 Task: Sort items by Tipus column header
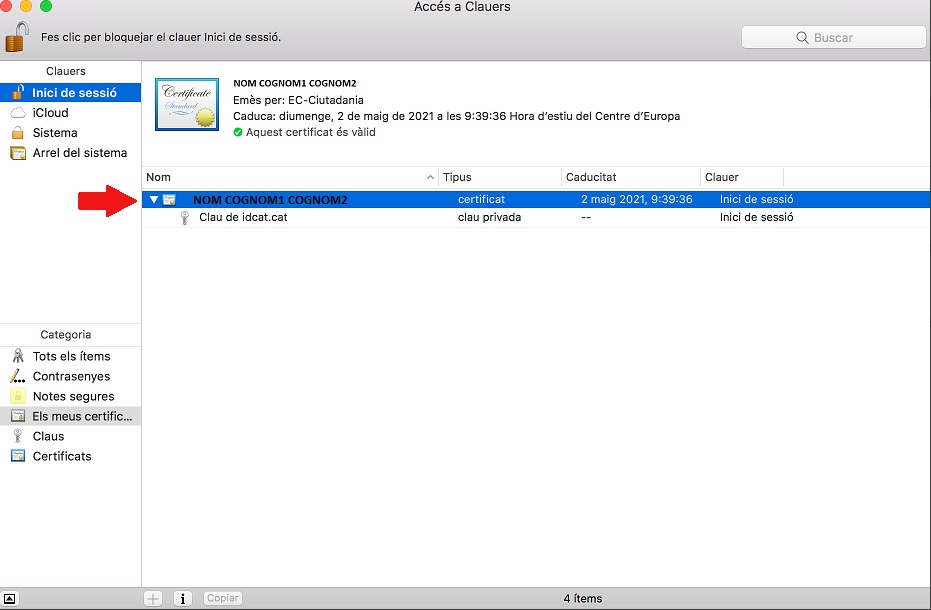500,177
